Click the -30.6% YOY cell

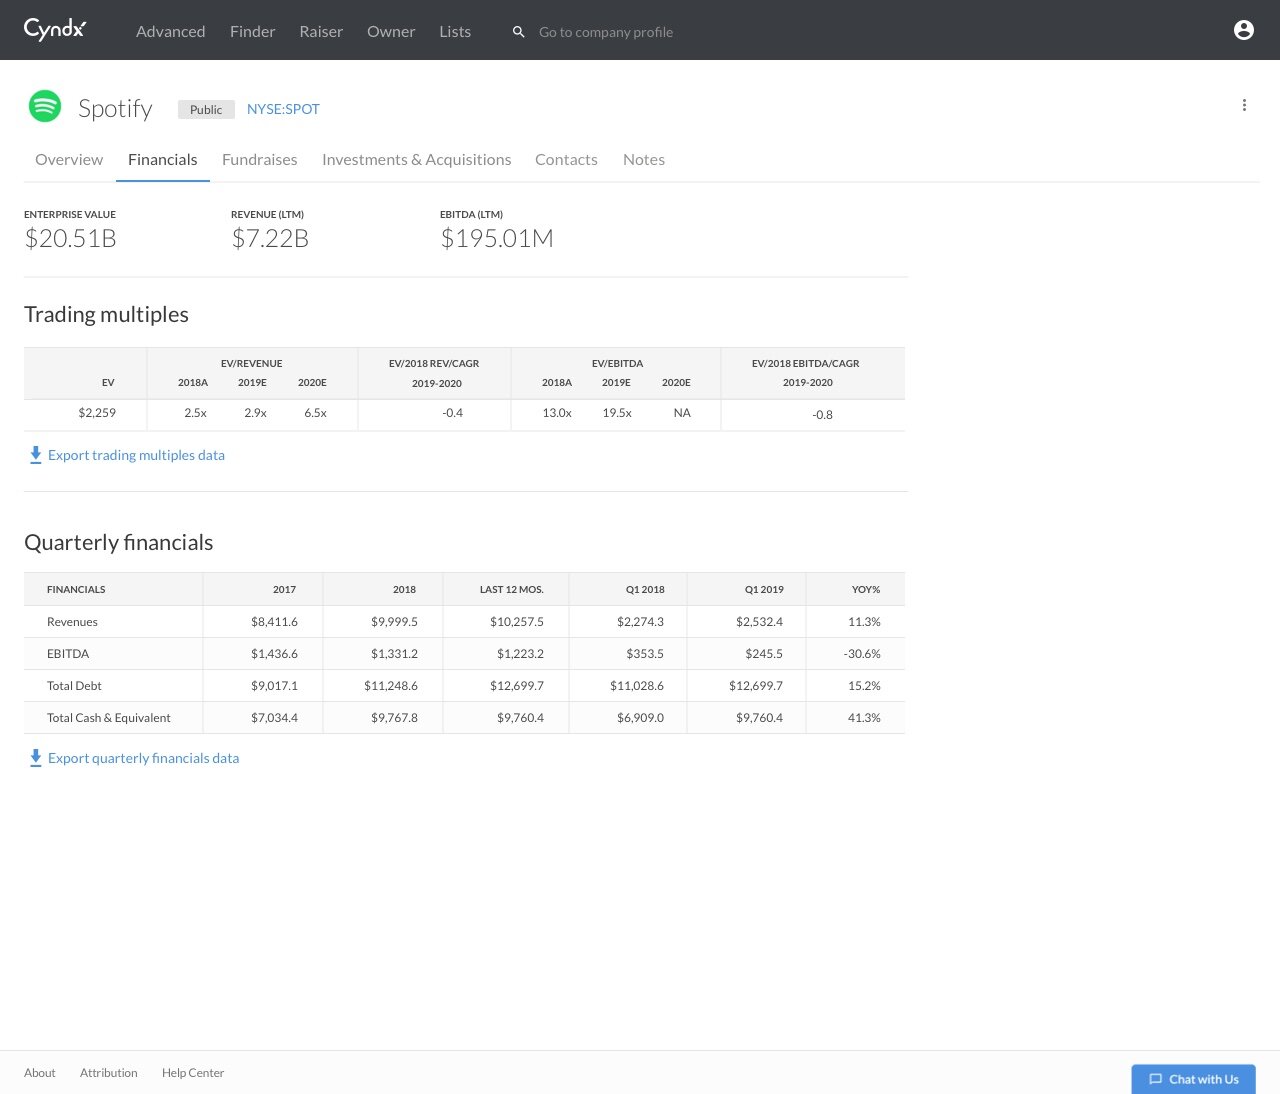[862, 654]
